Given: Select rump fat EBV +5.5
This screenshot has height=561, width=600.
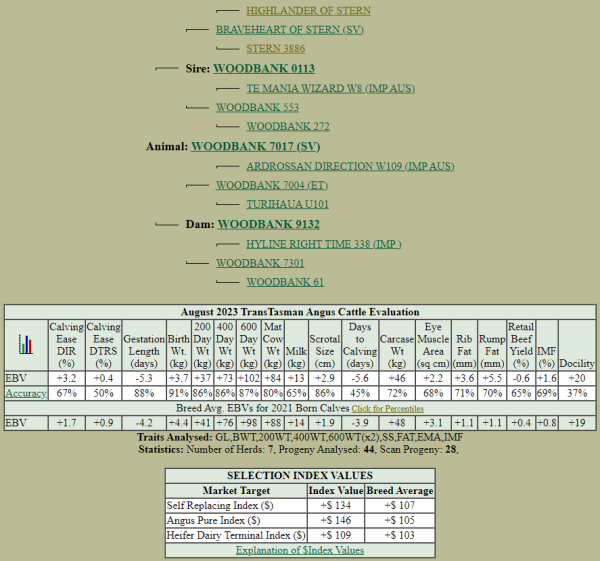Looking at the screenshot, I should click(x=492, y=378).
